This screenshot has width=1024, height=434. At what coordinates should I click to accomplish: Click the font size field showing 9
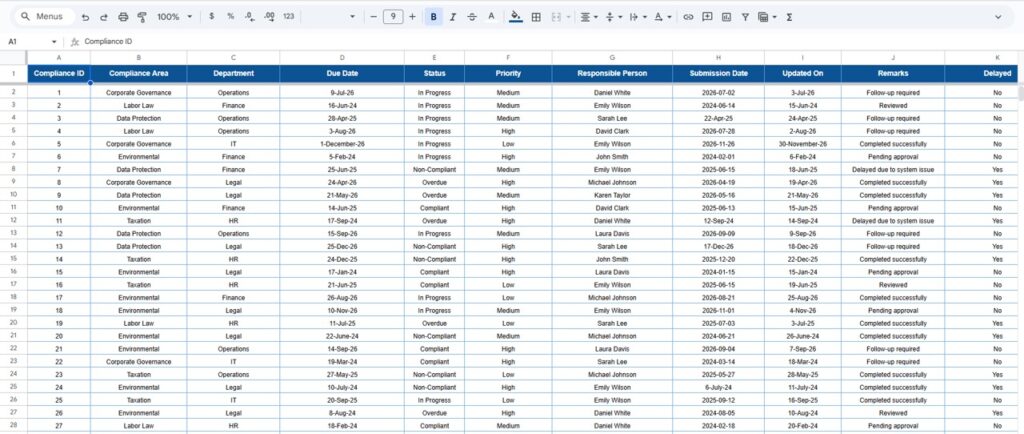(x=392, y=17)
